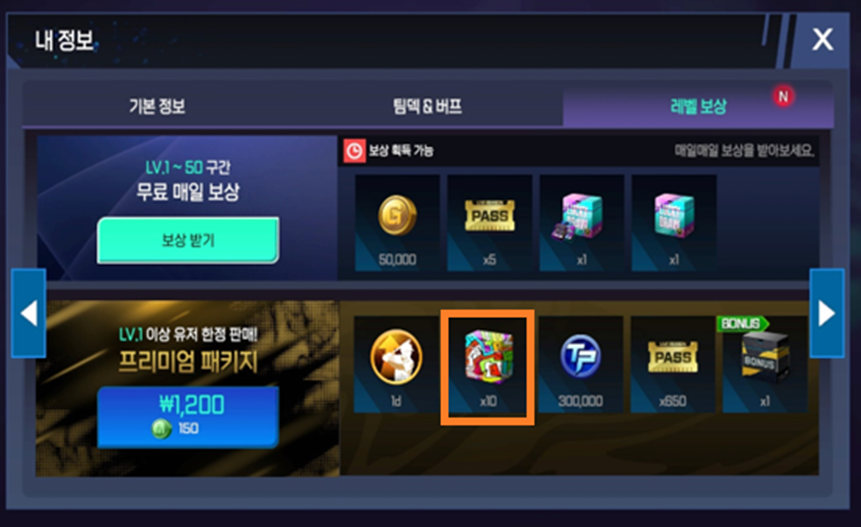The width and height of the screenshot is (861, 527).
Task: Click the red clock reward-available icon
Action: click(354, 151)
